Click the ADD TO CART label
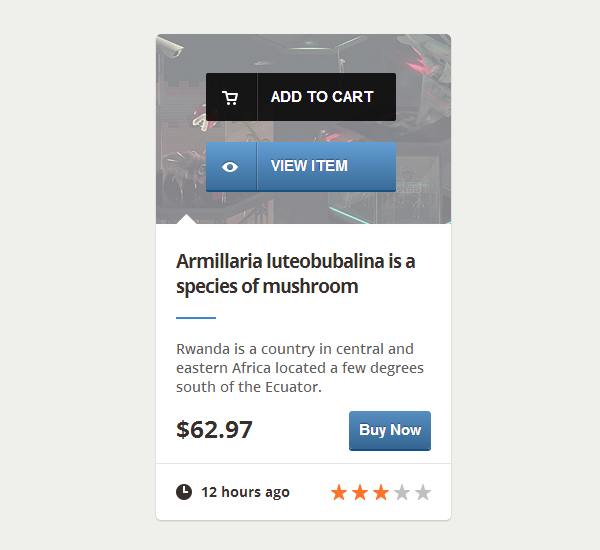This screenshot has width=600, height=550. (322, 97)
